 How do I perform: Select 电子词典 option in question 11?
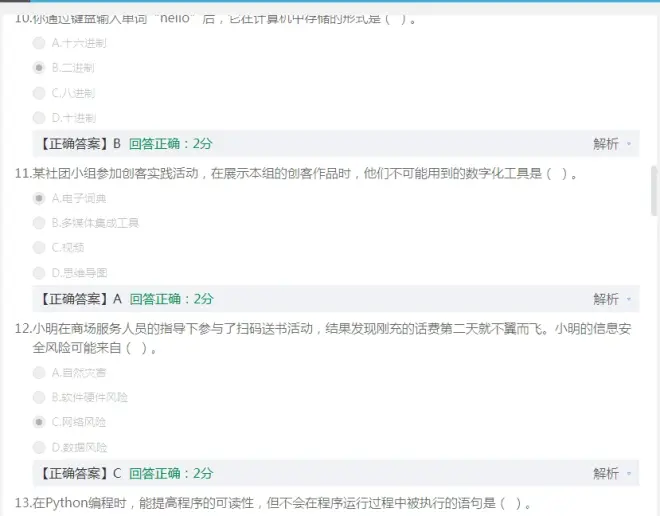[x=39, y=198]
